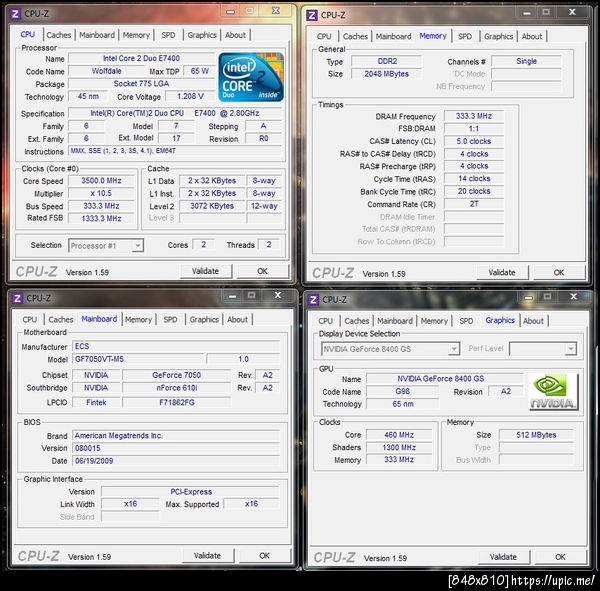Click Validate in the CPU window

coord(205,271)
